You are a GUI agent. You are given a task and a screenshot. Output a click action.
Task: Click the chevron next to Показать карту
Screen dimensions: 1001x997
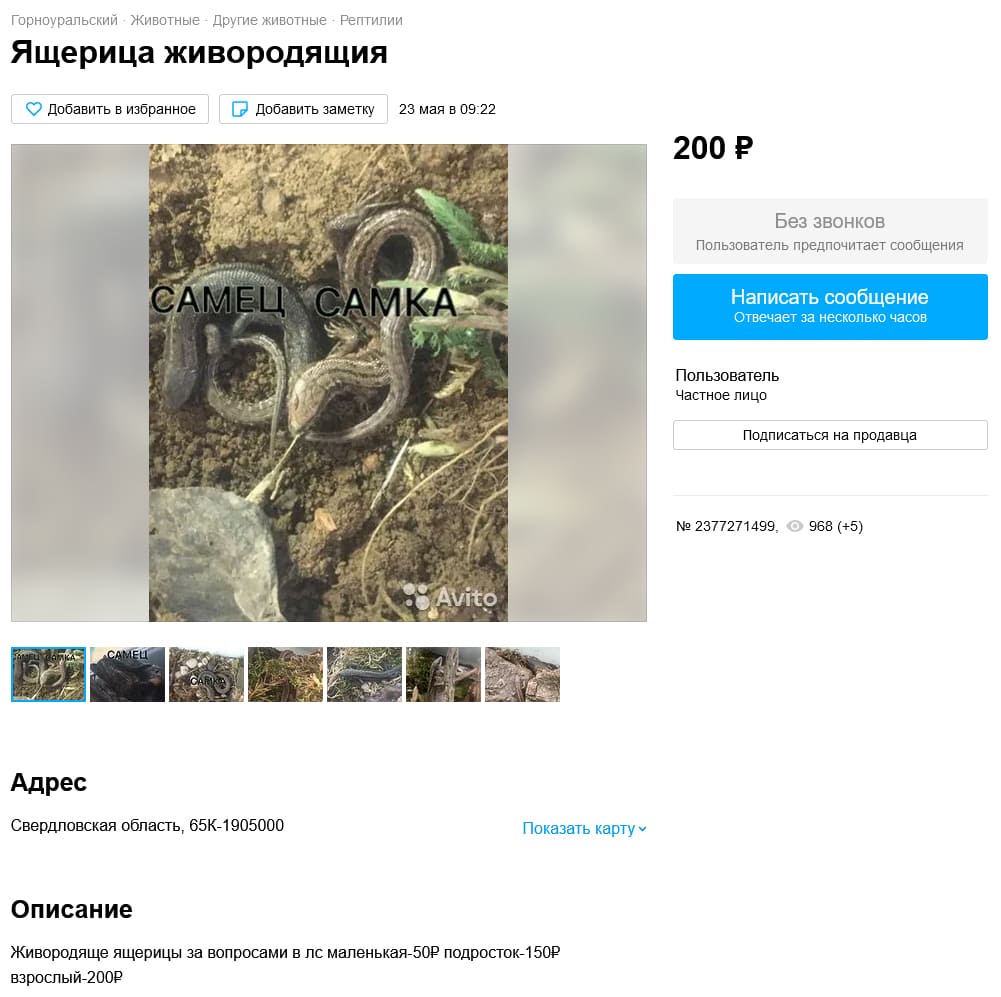coord(642,829)
